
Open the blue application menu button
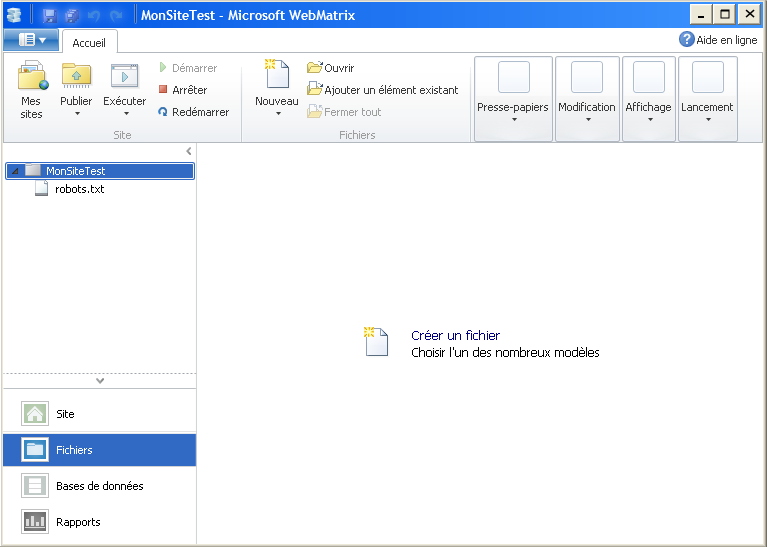(31, 40)
